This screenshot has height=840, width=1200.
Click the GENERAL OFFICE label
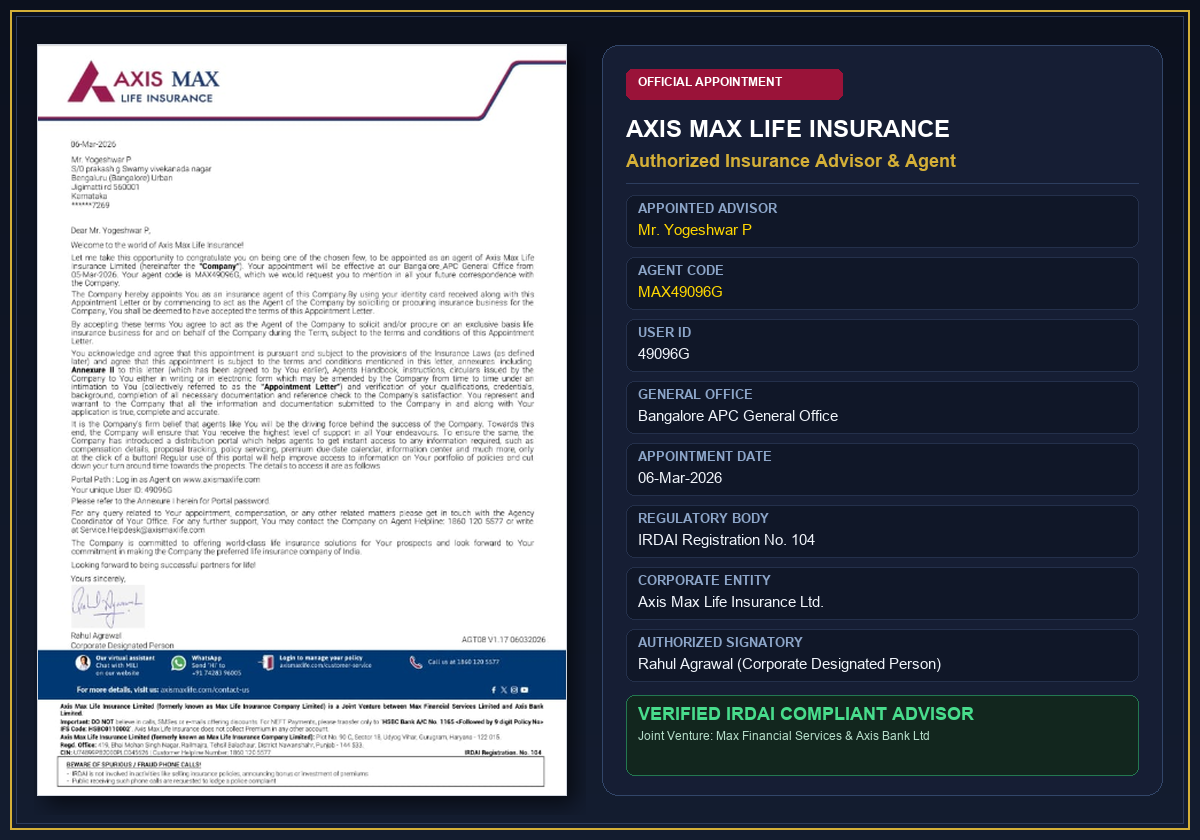click(x=695, y=394)
